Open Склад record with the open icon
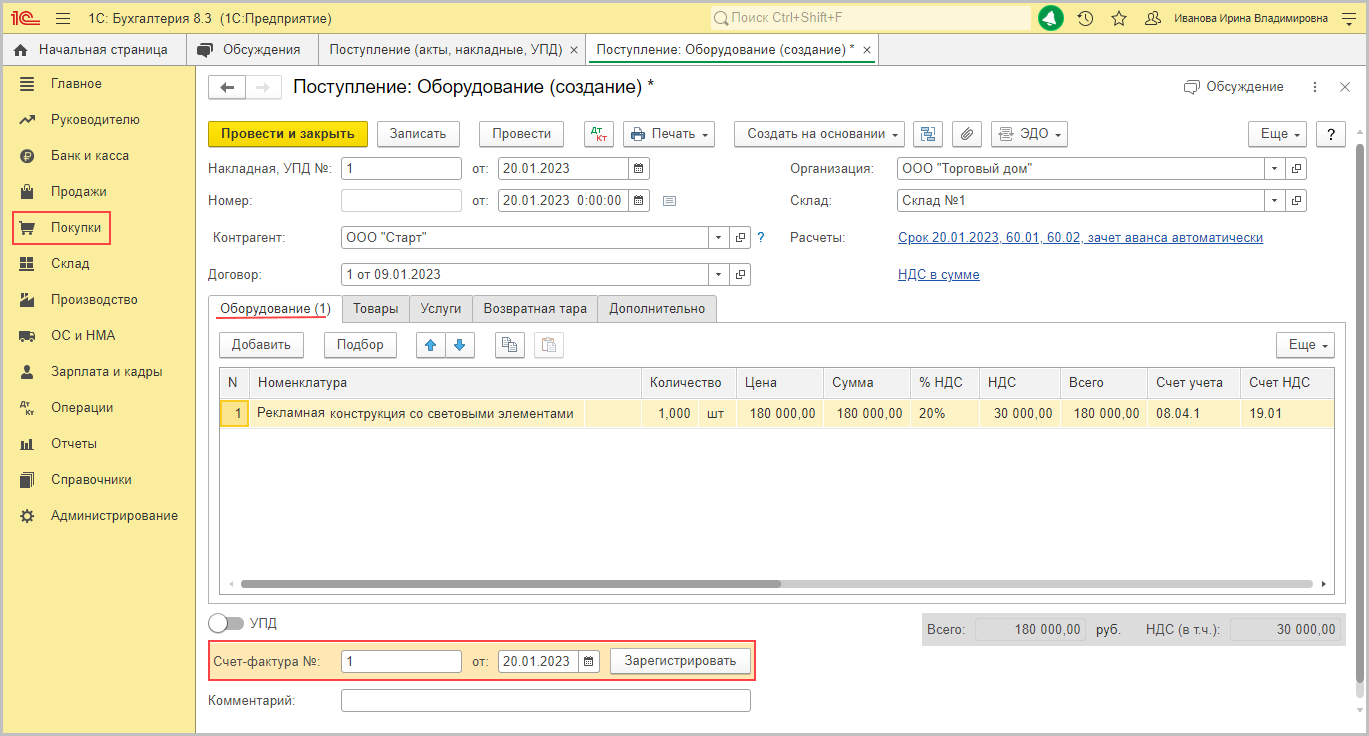1369x736 pixels. coord(1296,200)
